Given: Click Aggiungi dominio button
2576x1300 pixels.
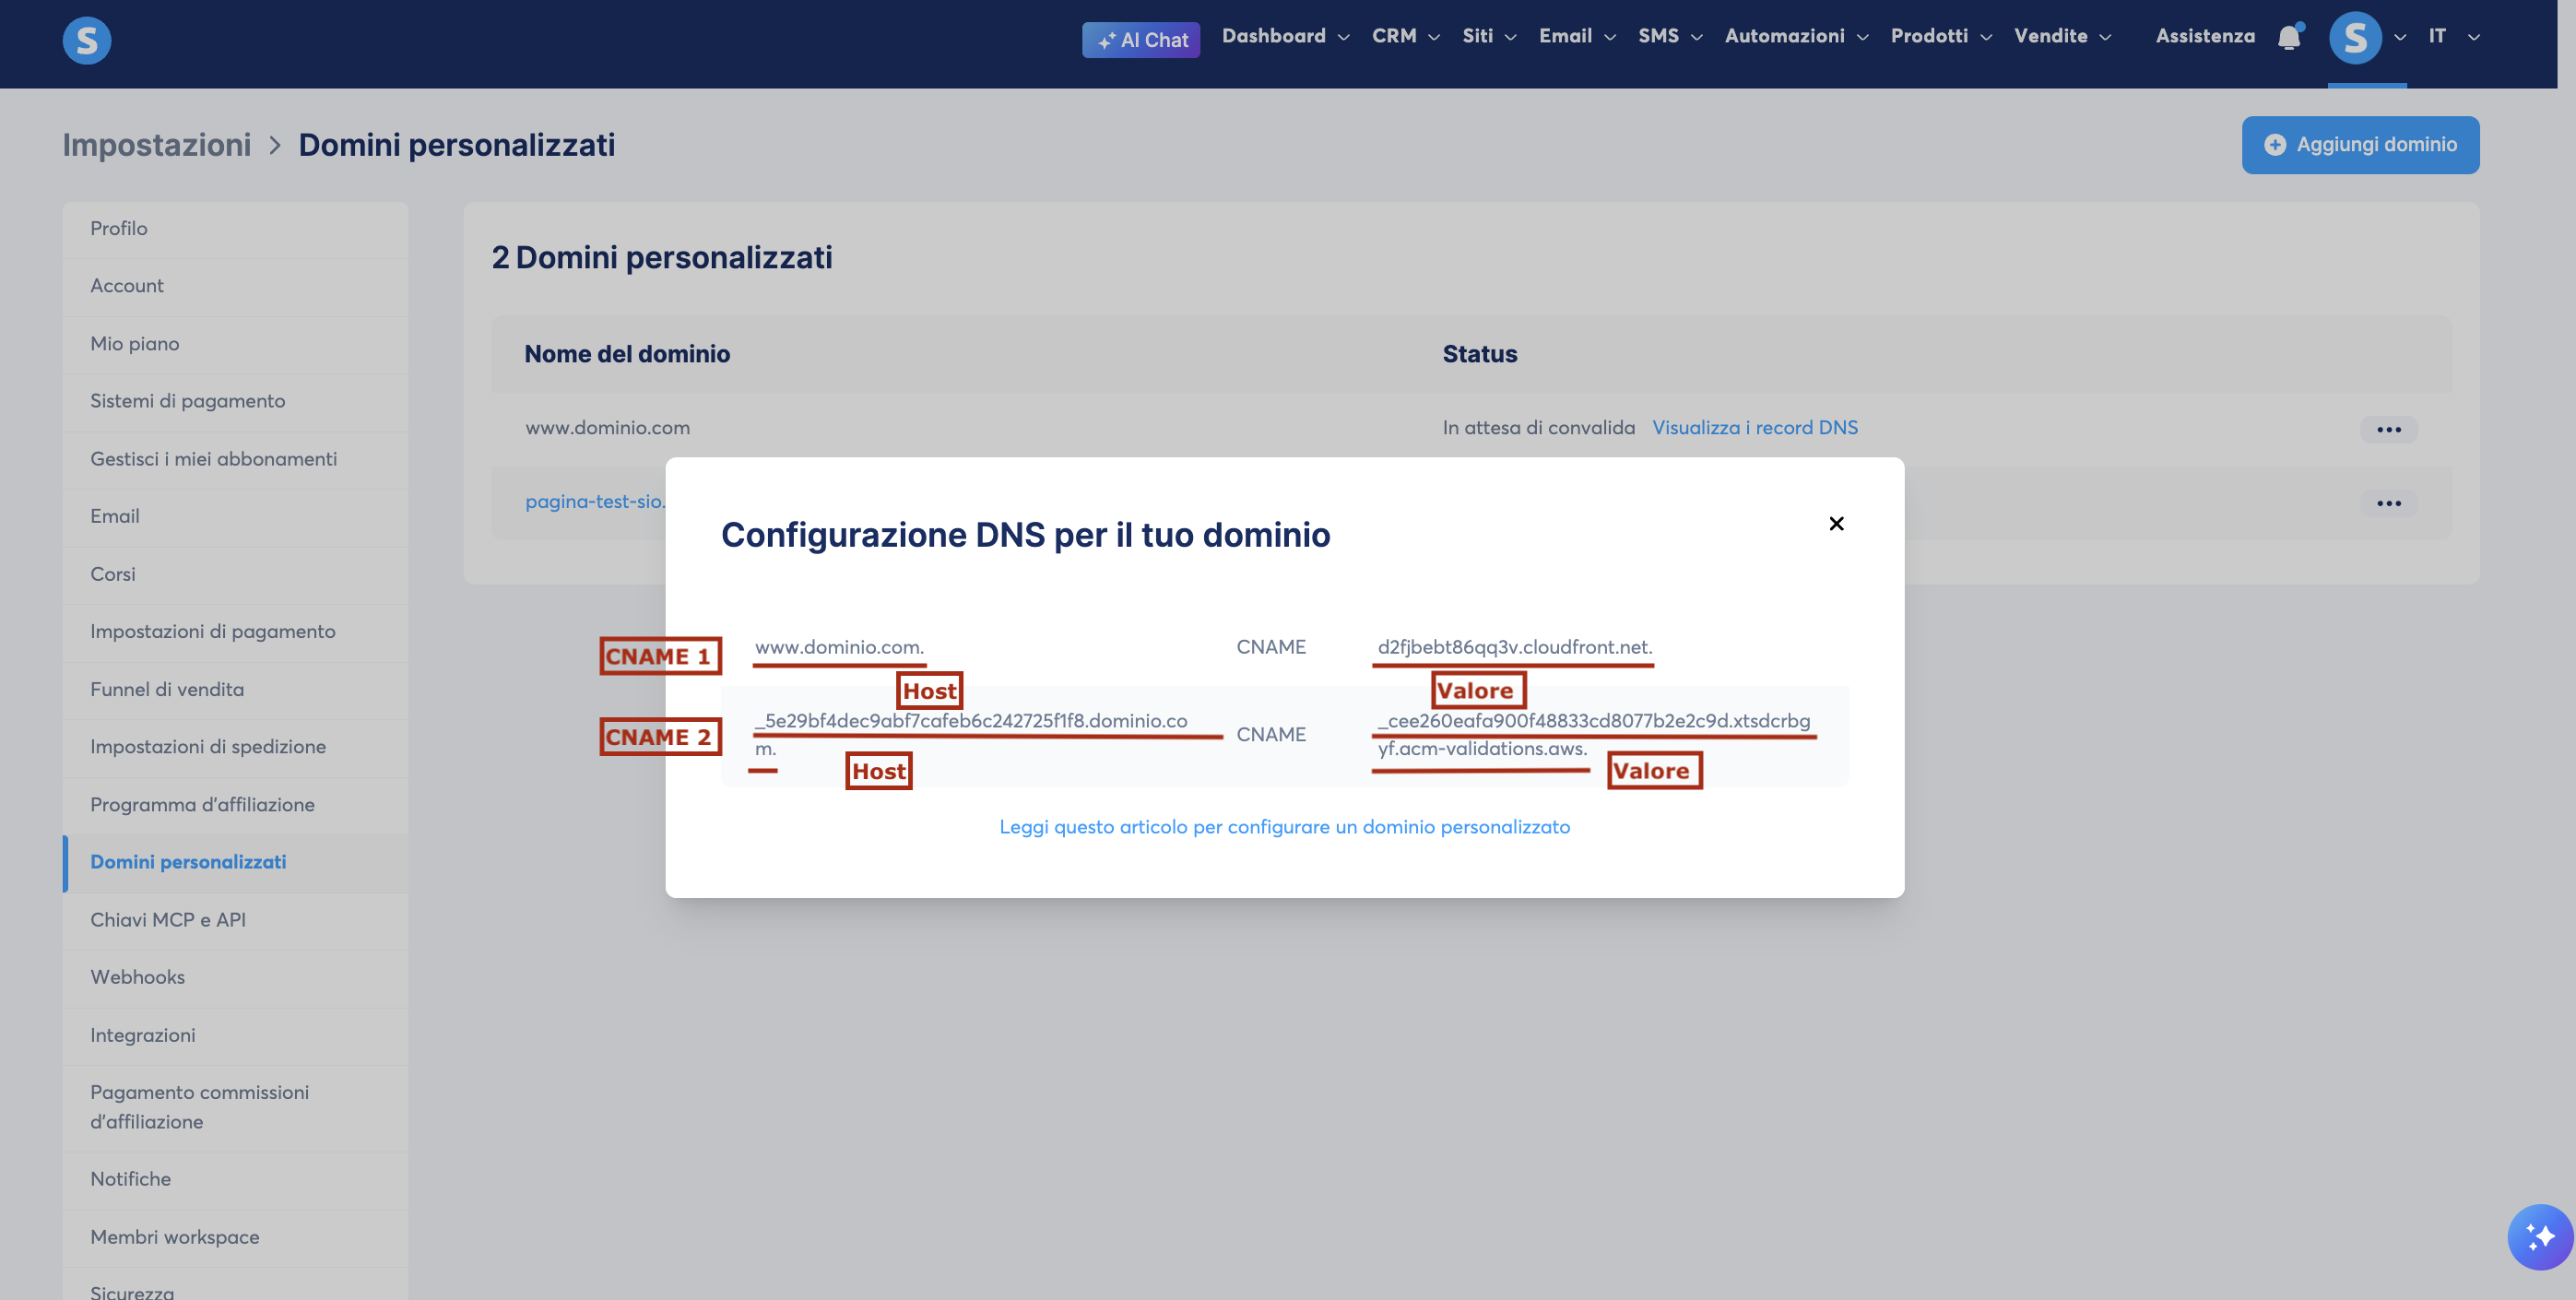Looking at the screenshot, I should (2360, 145).
